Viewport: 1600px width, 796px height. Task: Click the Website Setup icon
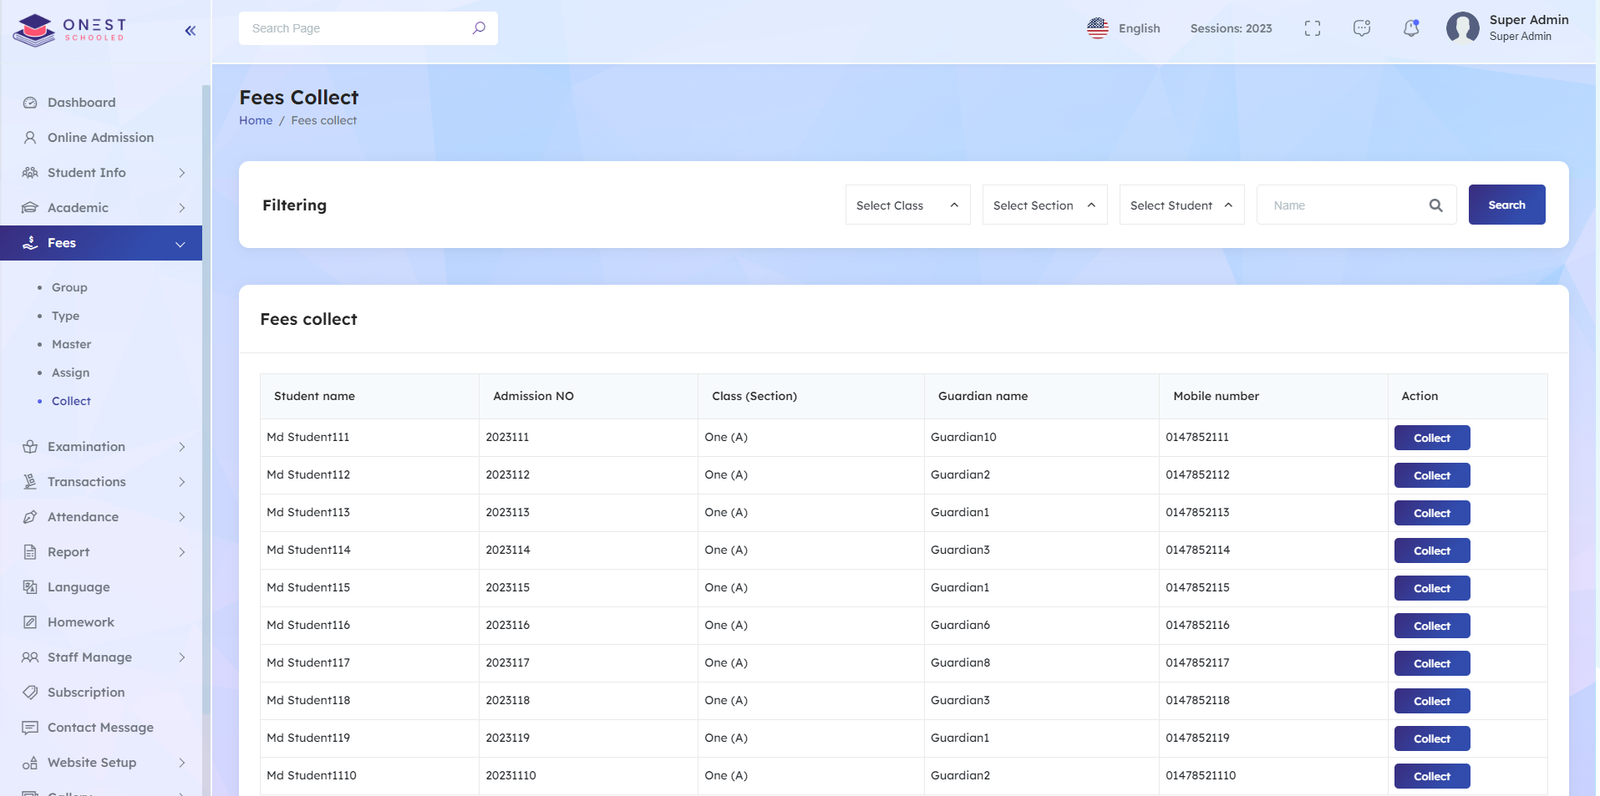tap(30, 762)
